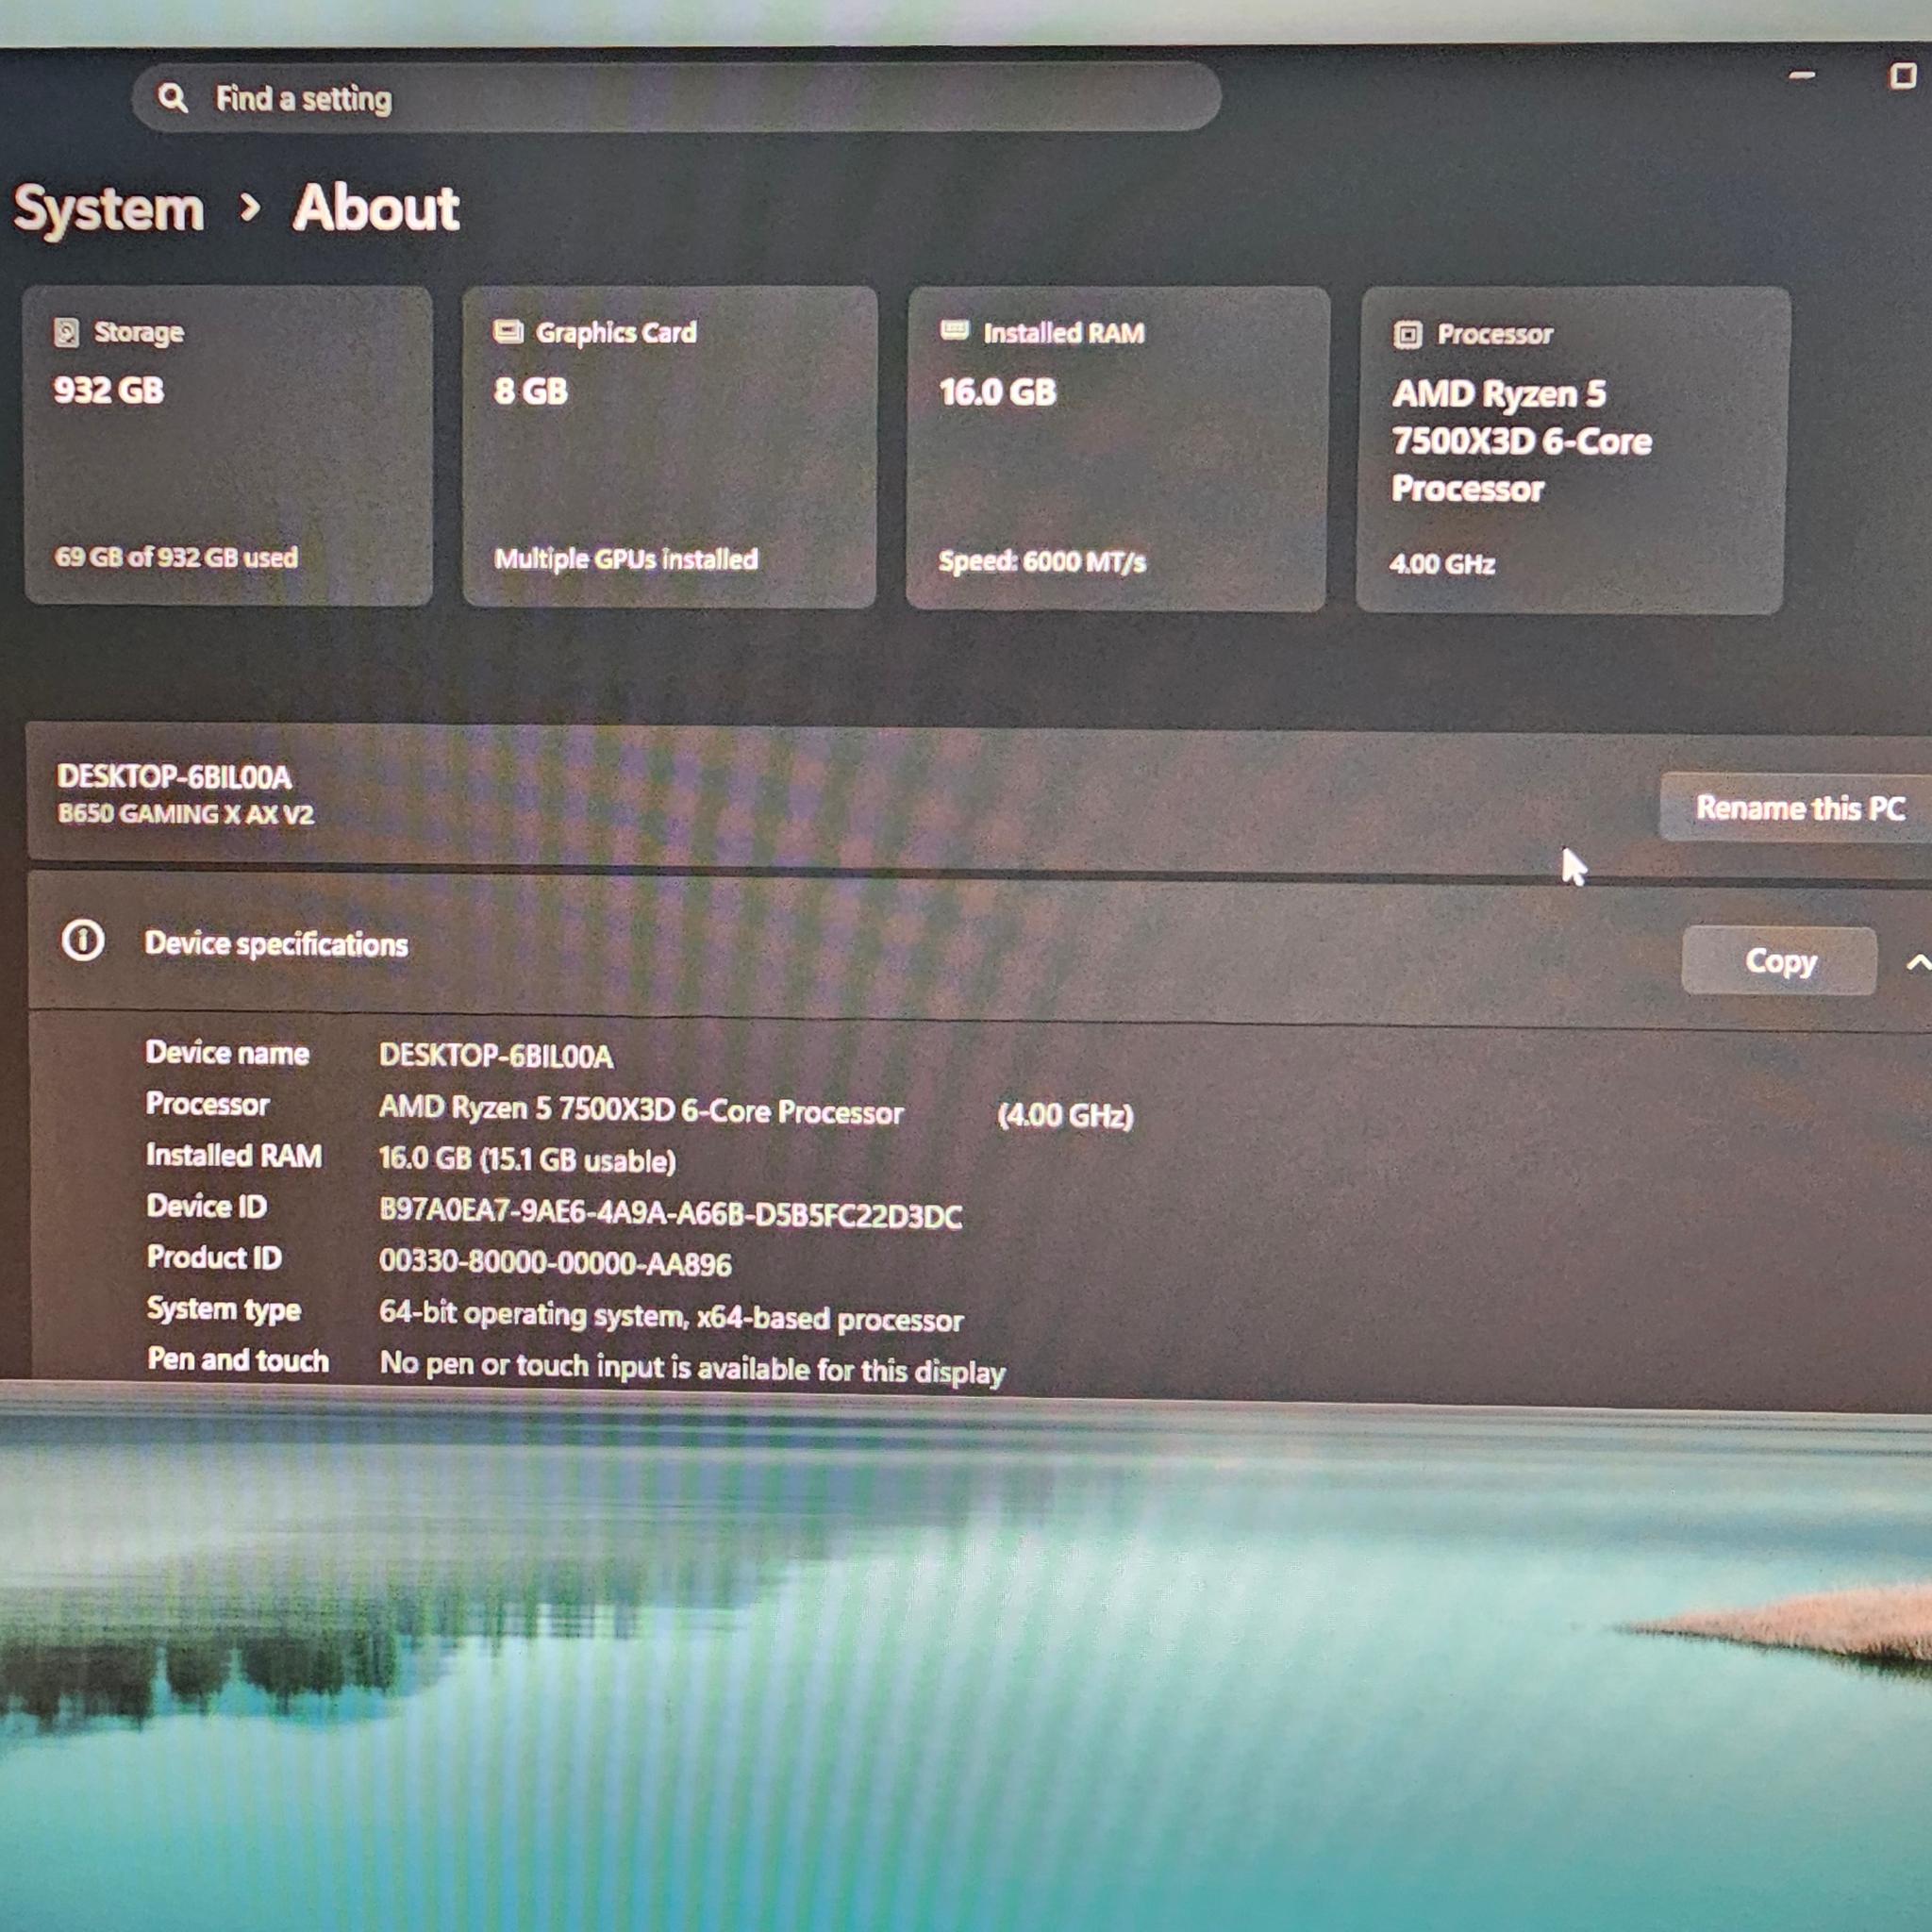
Task: Click the Find a setting search box
Action: tap(676, 97)
